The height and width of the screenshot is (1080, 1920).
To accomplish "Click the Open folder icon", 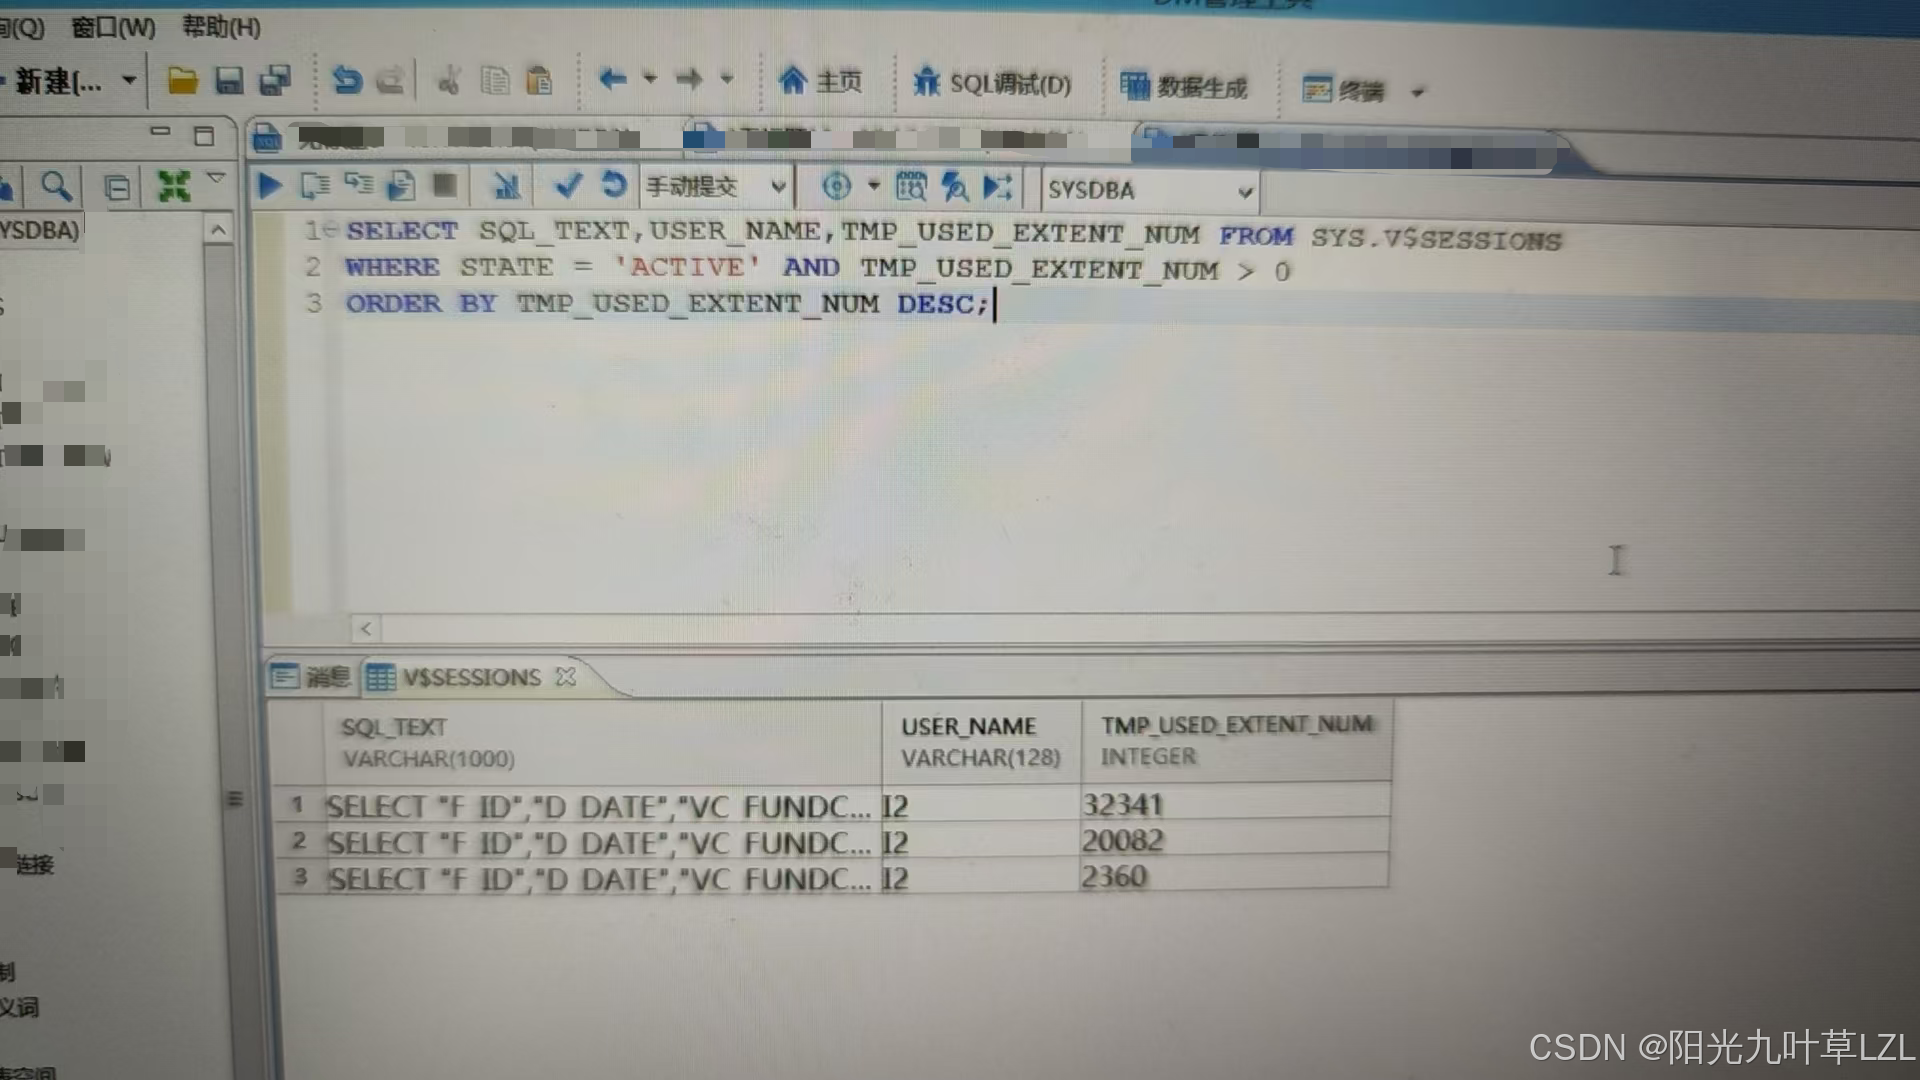I will tap(182, 81).
